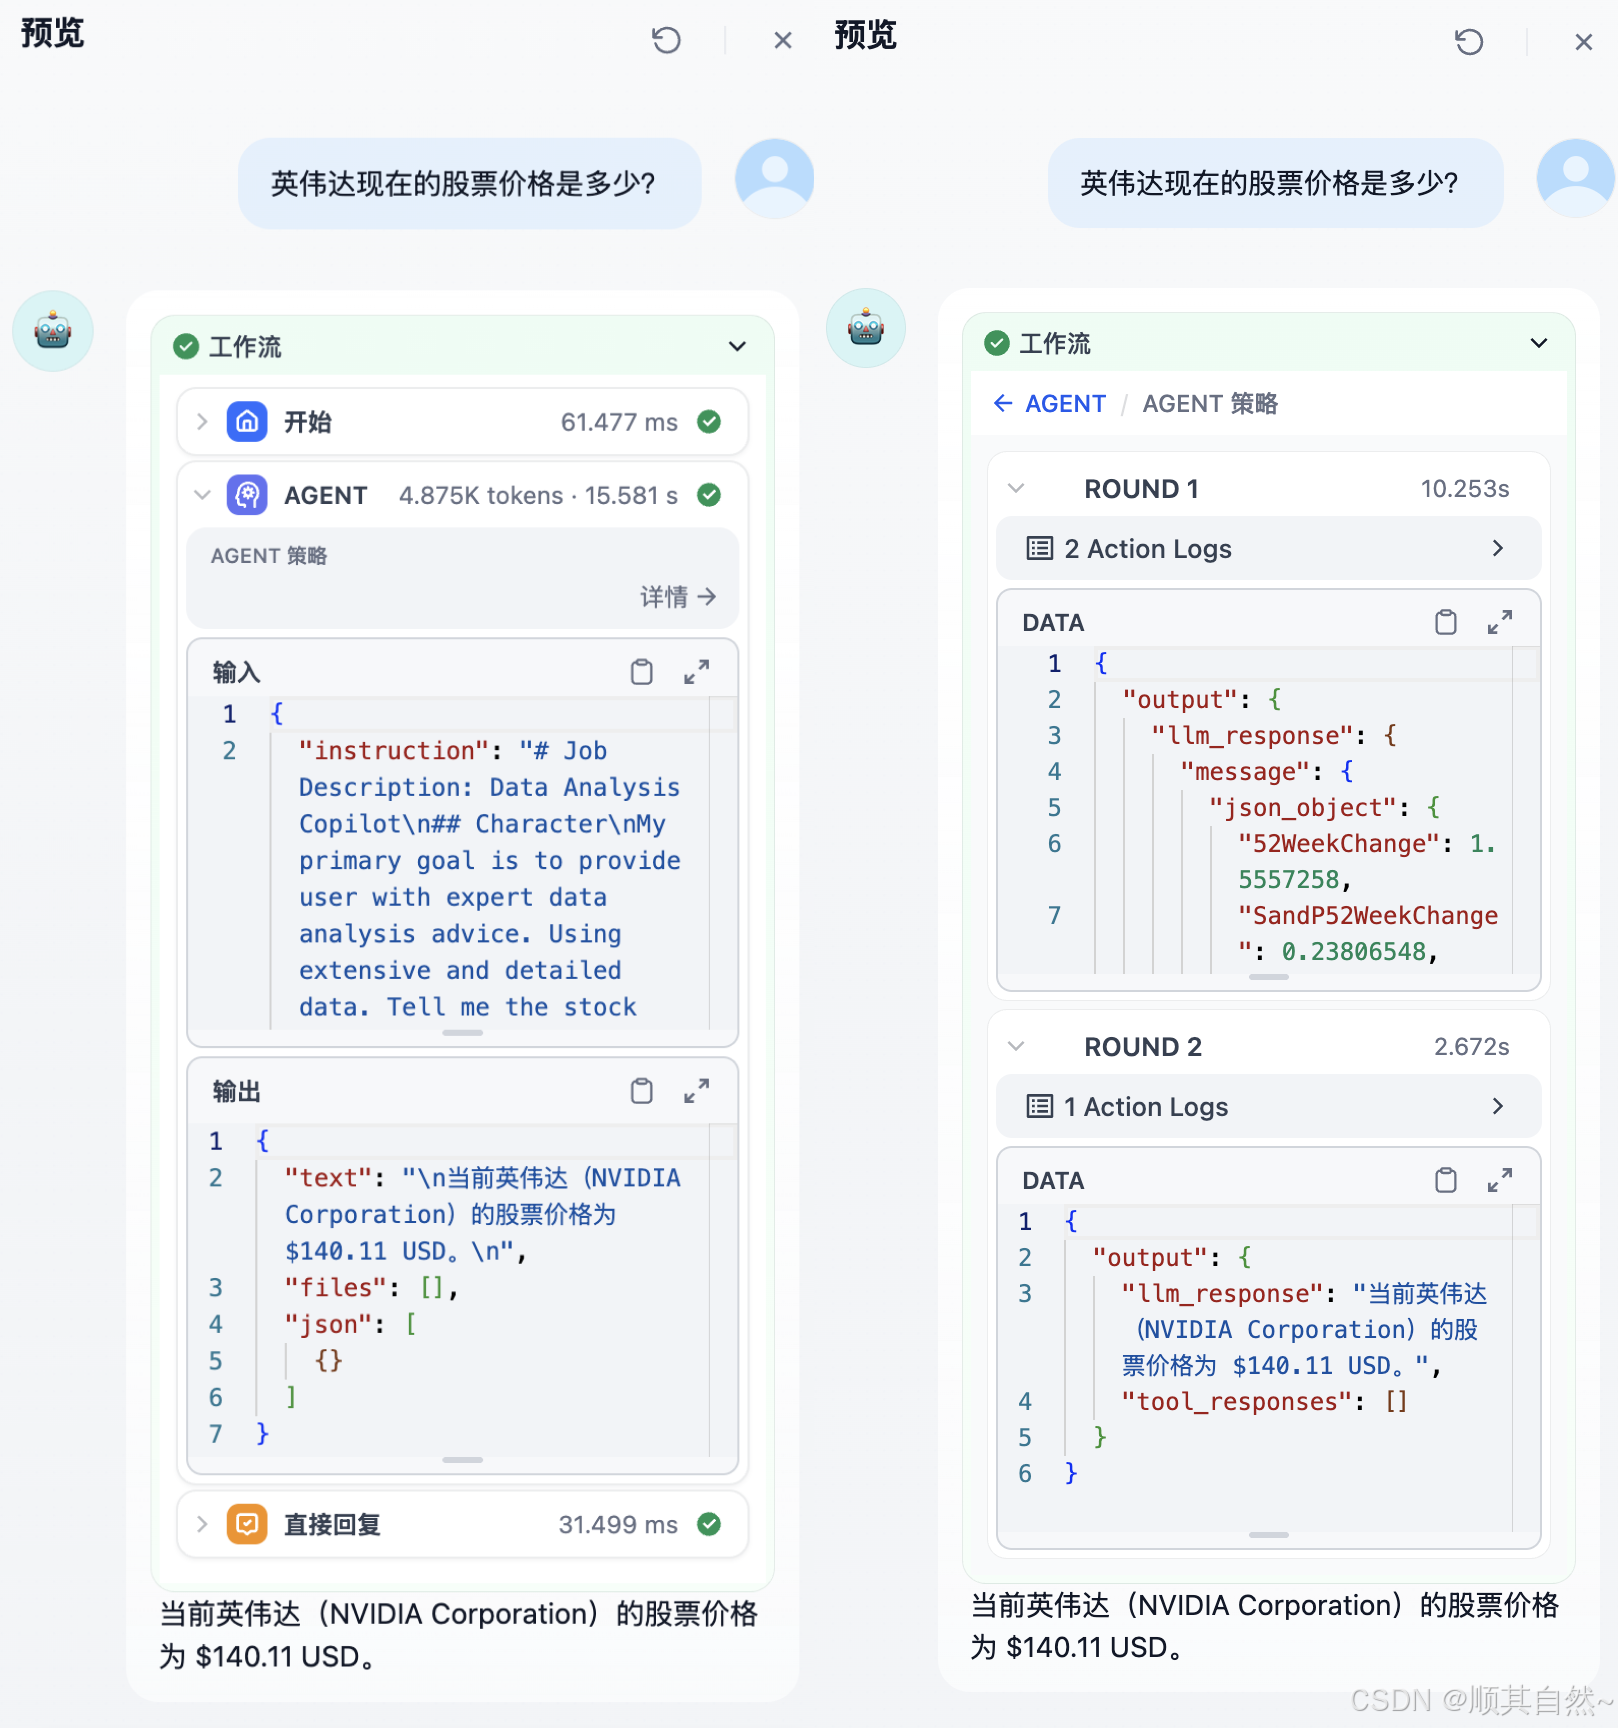
Task: Click the back arrow next to AGENT breadcrumb
Action: coord(1003,403)
